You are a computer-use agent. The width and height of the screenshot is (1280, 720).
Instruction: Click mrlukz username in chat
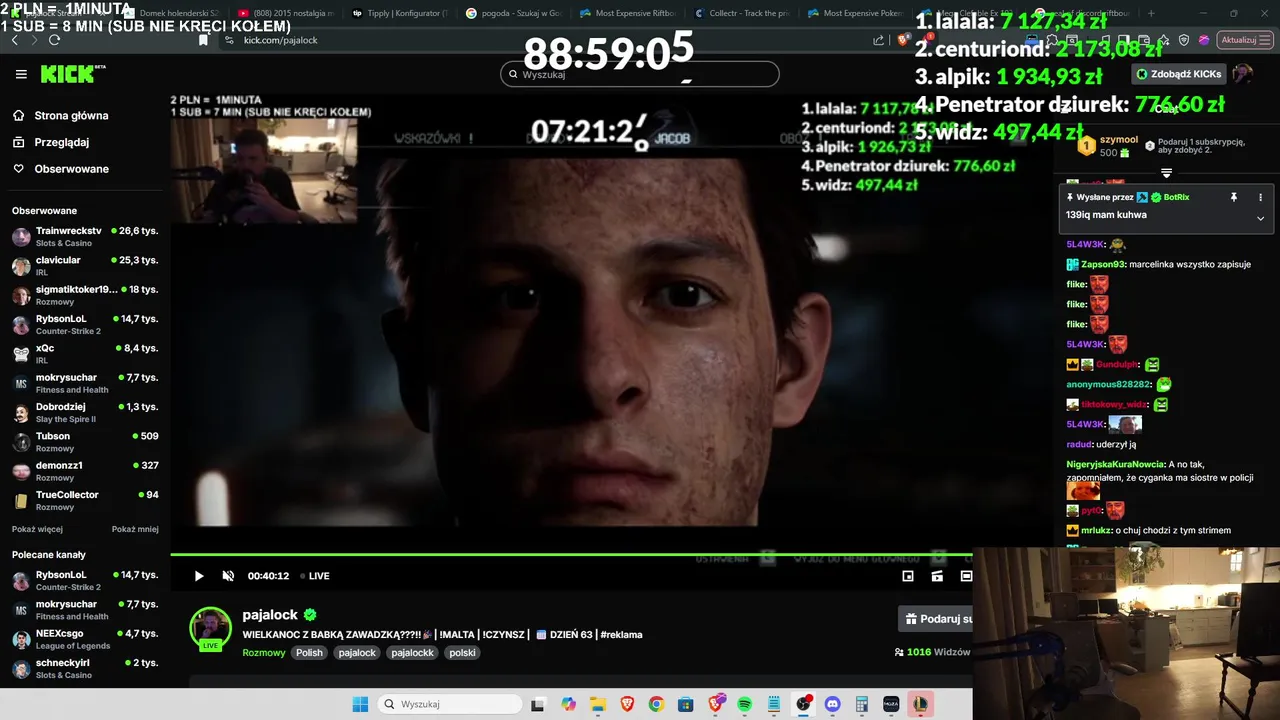(1098, 531)
